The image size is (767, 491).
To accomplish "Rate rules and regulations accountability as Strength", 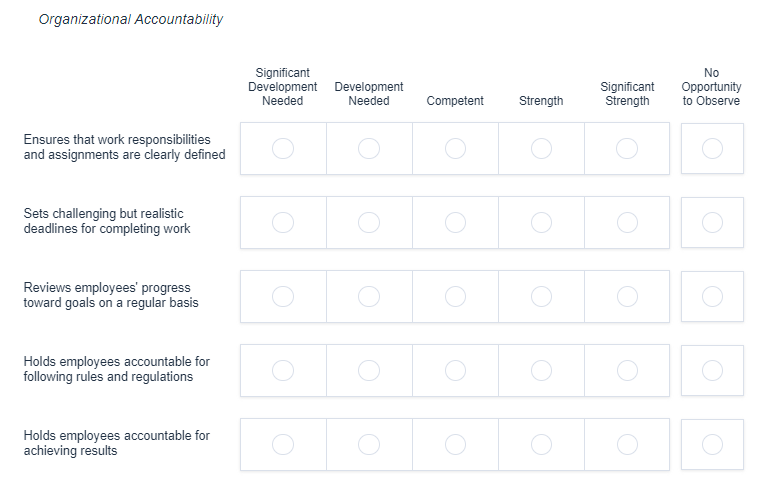I will pyautogui.click(x=541, y=370).
